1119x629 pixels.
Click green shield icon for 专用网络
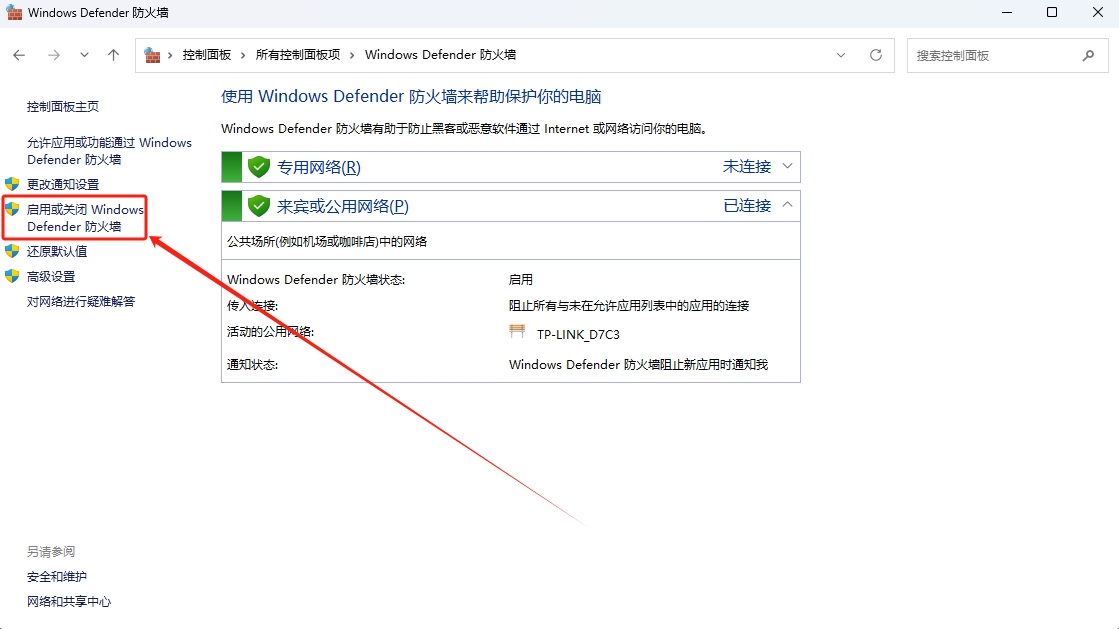(258, 167)
